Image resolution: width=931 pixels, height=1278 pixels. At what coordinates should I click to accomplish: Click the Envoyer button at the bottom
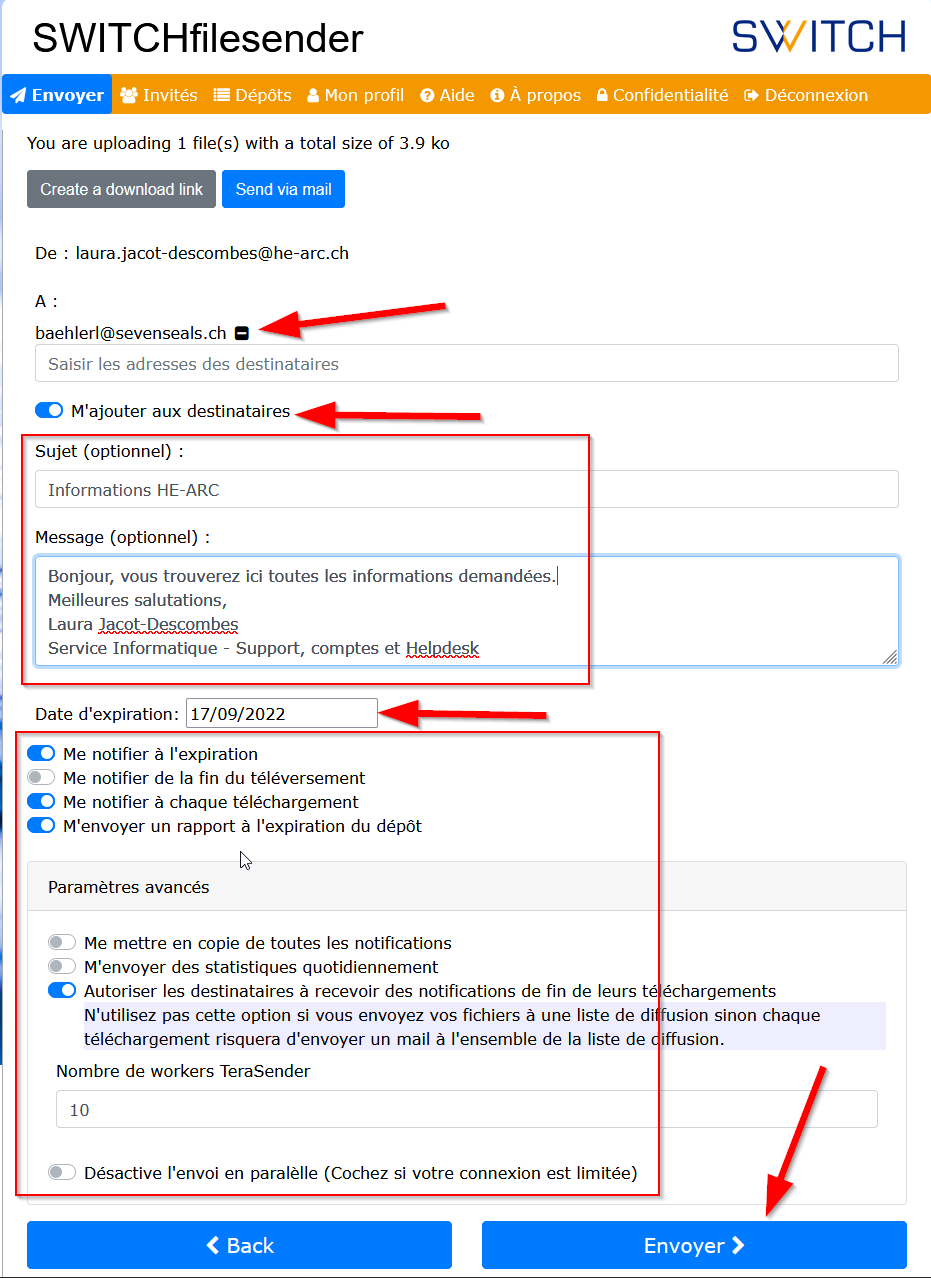coord(694,1245)
